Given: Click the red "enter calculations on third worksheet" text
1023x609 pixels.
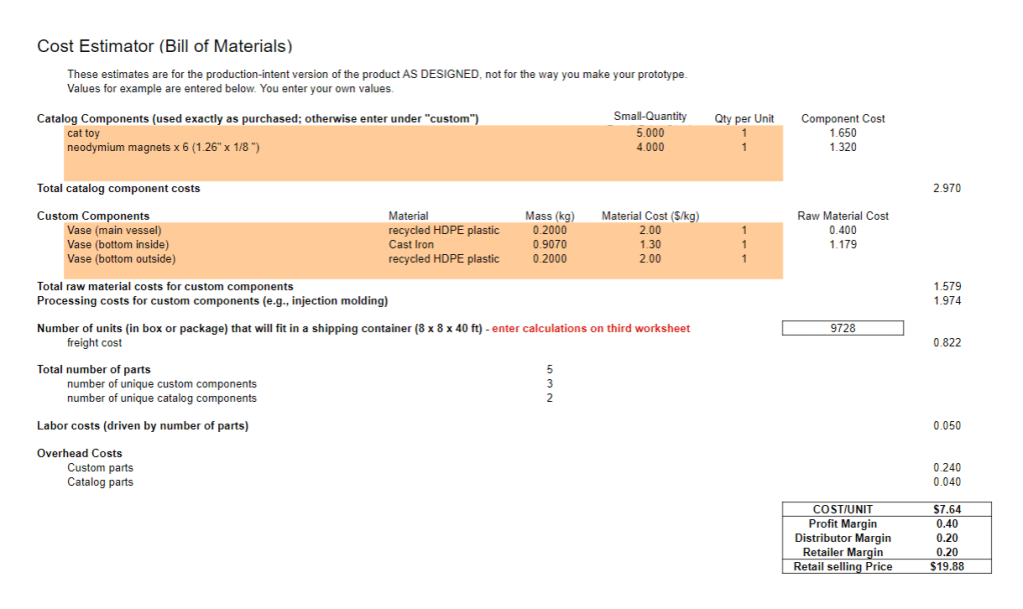Looking at the screenshot, I should pos(591,328).
